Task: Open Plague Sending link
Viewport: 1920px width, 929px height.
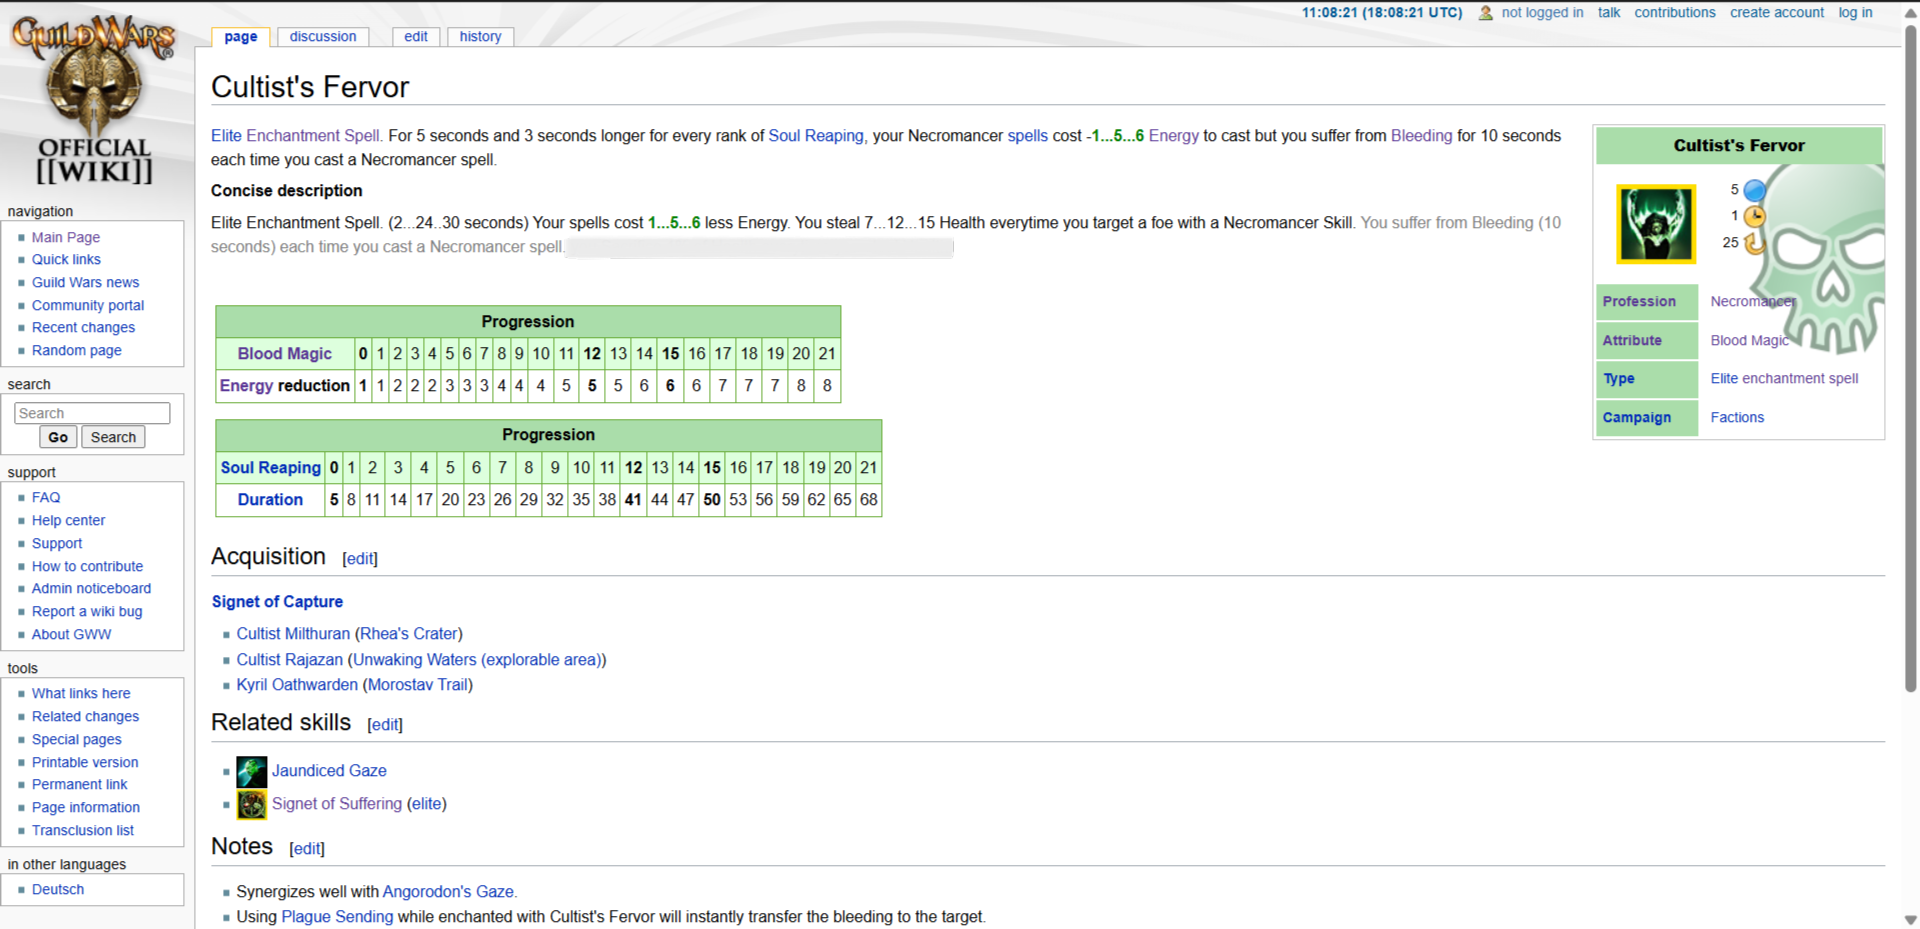Action: (337, 916)
